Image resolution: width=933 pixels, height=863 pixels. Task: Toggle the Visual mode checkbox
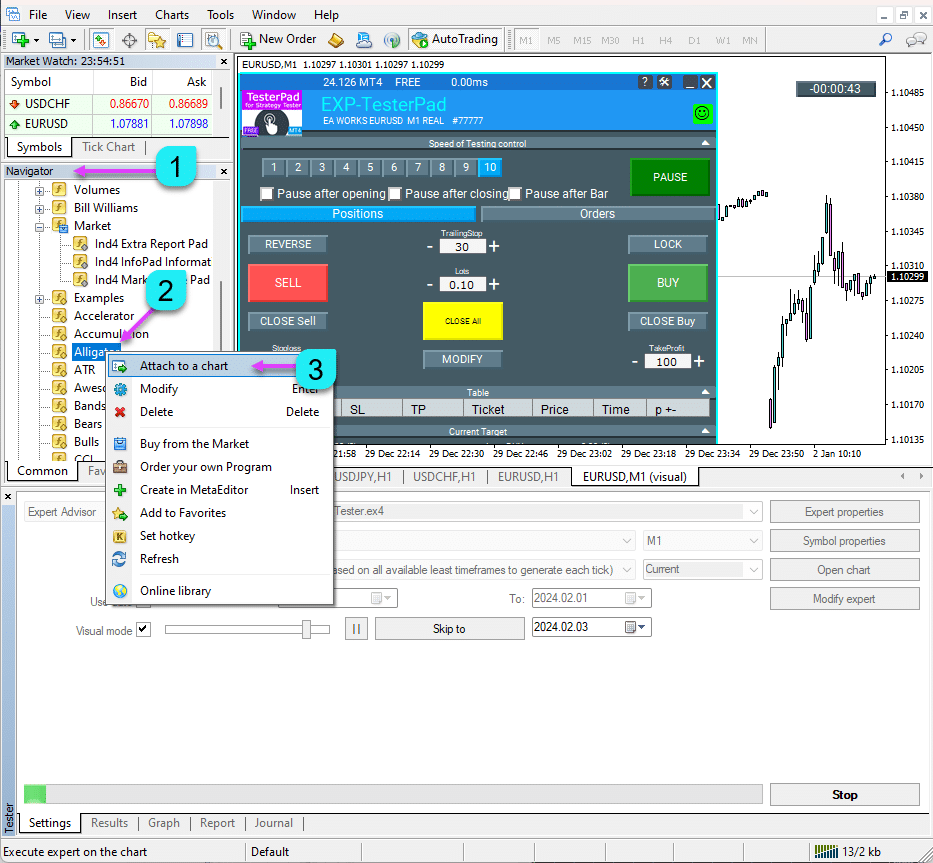click(143, 629)
